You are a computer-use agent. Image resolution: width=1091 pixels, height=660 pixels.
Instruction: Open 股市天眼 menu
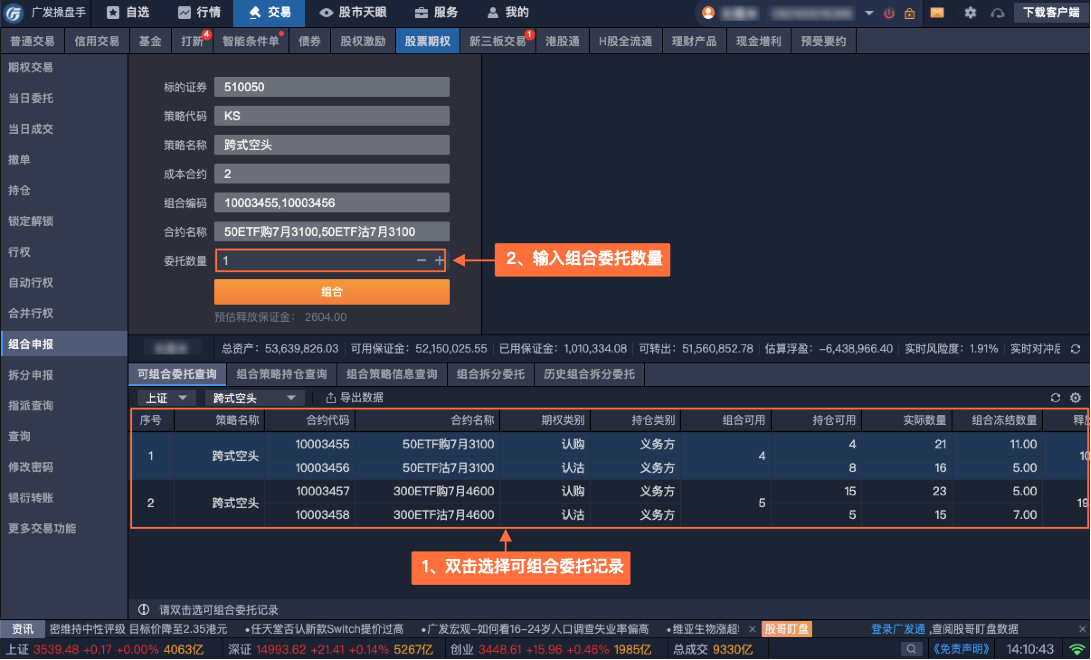click(x=353, y=13)
